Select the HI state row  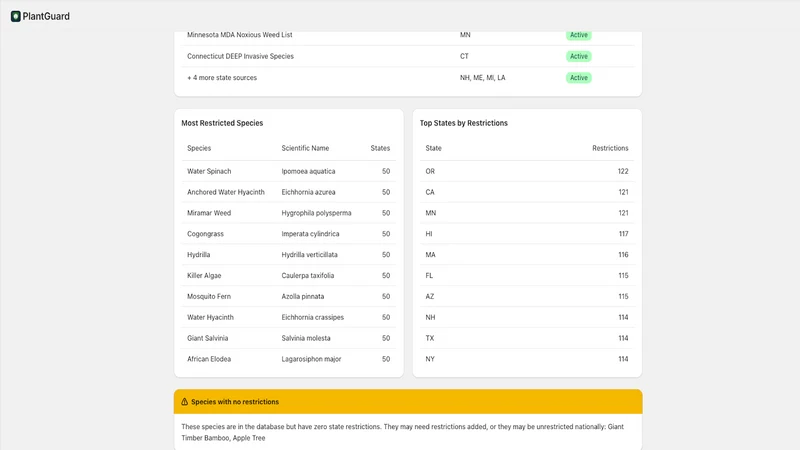(527, 234)
